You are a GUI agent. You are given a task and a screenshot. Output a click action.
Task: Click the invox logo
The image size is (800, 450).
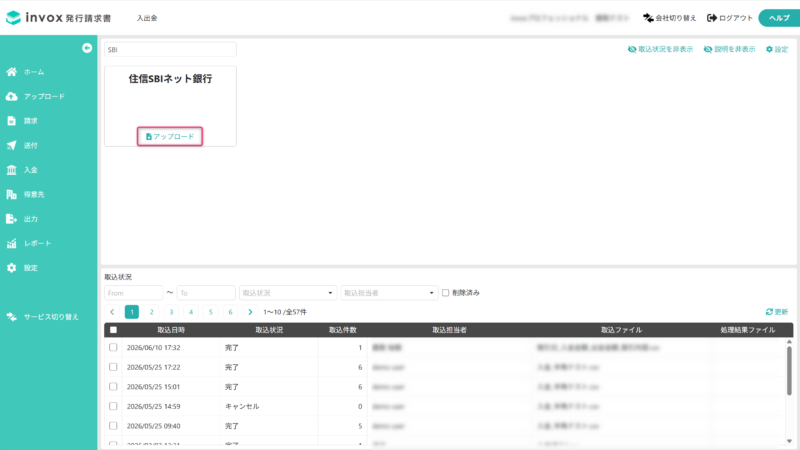[x=58, y=18]
